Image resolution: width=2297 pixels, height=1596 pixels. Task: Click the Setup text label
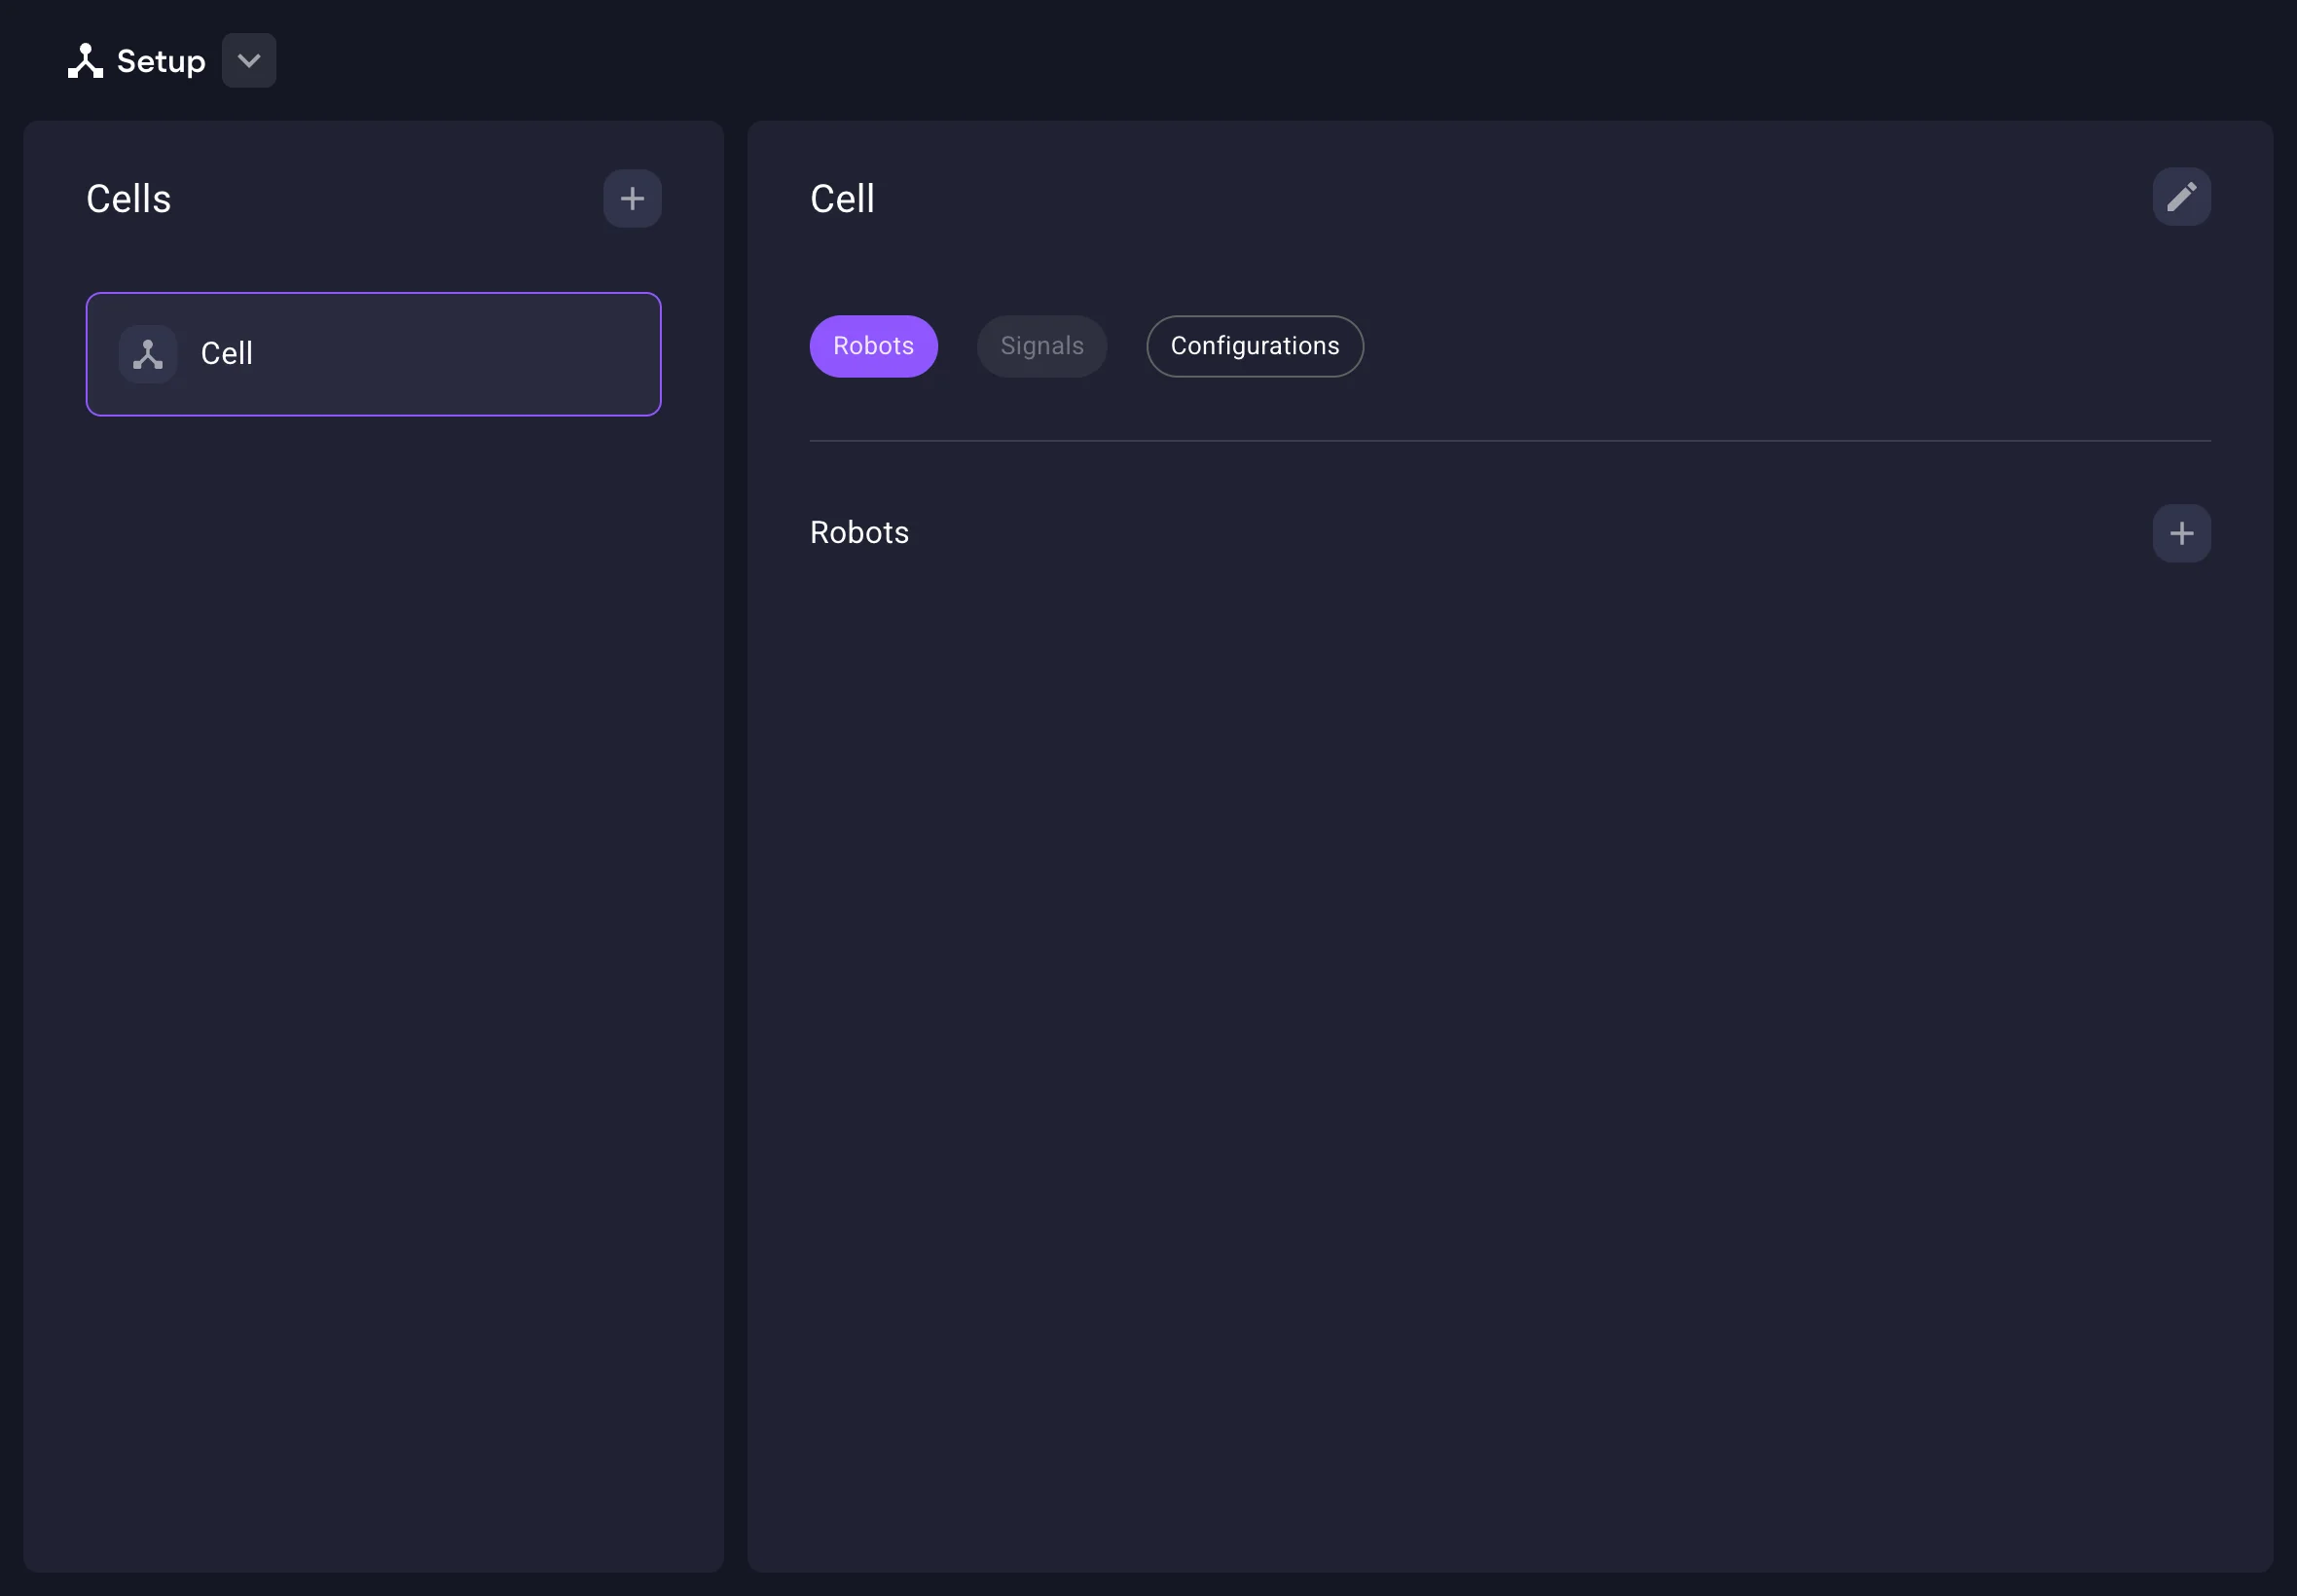[x=161, y=60]
